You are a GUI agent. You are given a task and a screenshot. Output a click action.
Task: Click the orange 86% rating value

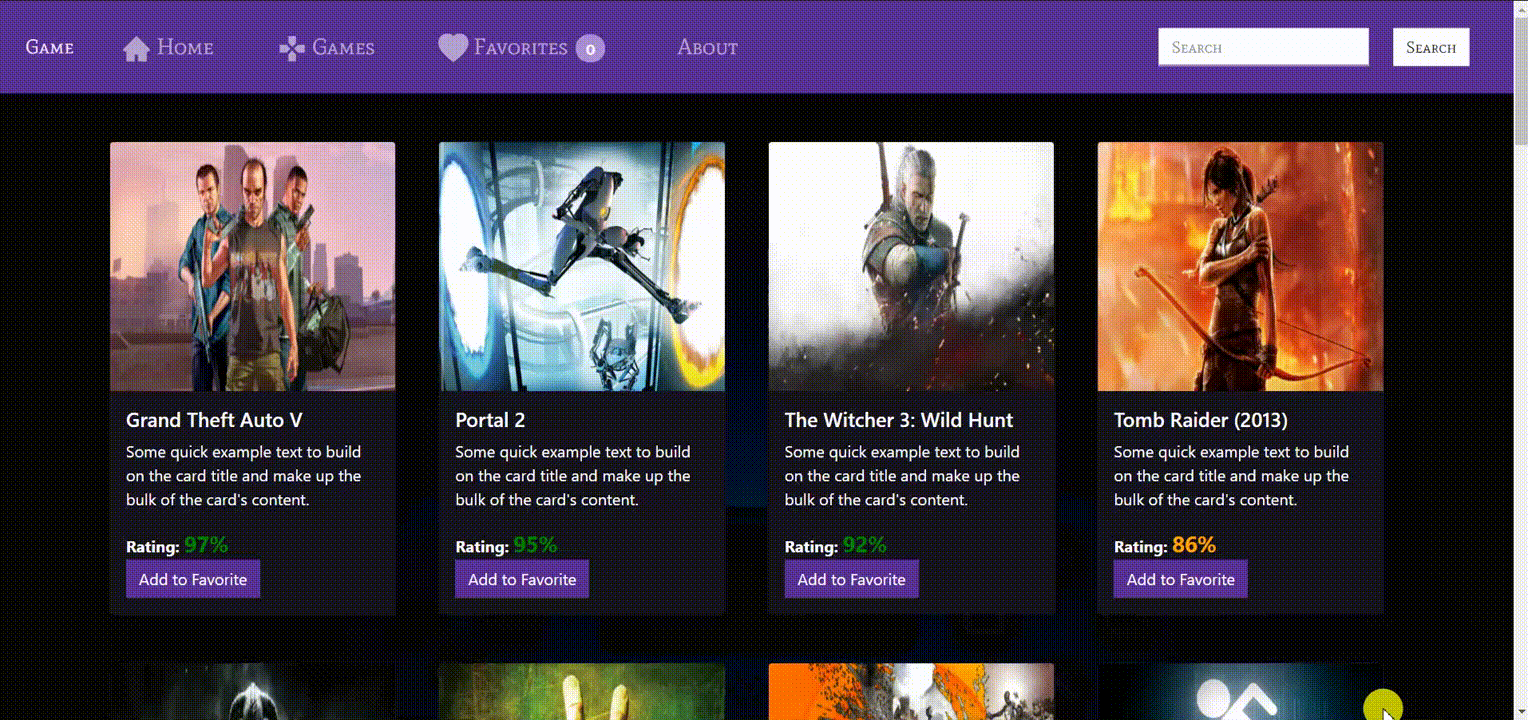[1194, 545]
